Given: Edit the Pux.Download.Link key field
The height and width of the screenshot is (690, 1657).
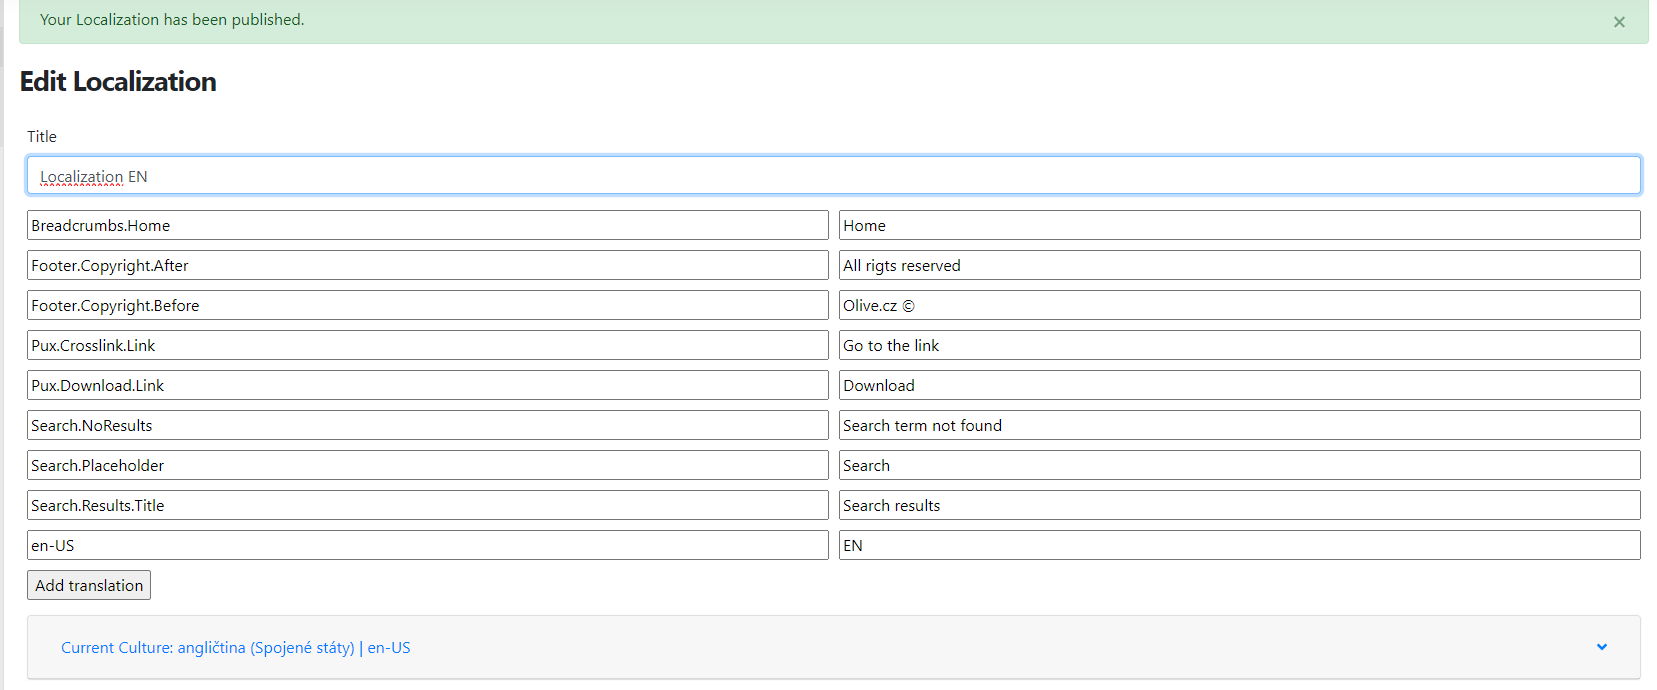Looking at the screenshot, I should click(427, 386).
